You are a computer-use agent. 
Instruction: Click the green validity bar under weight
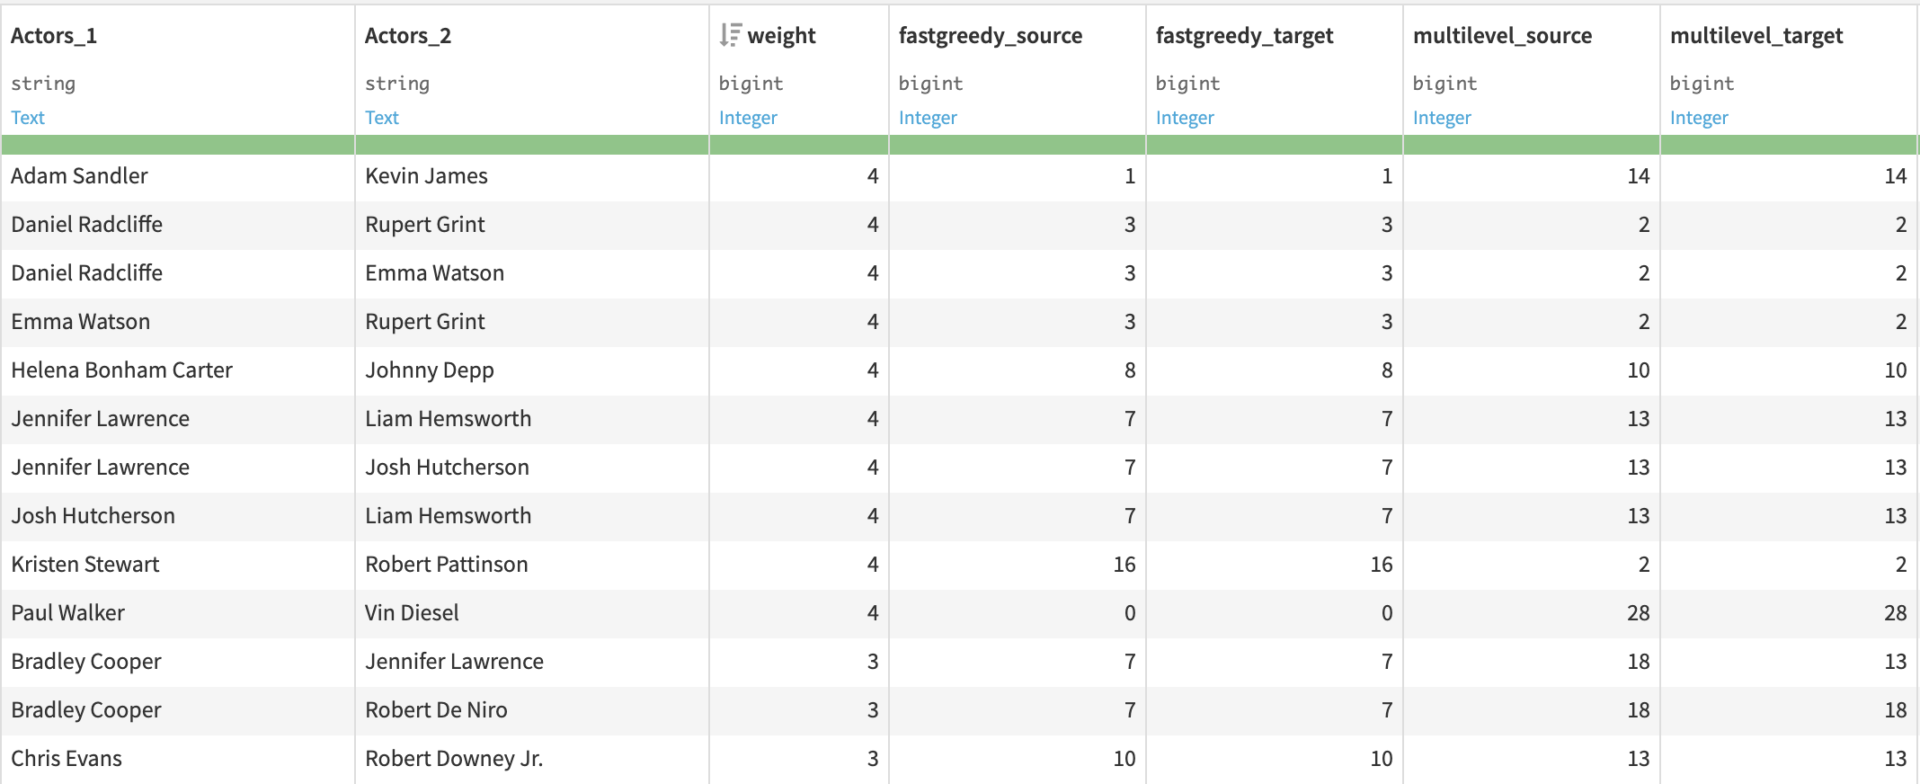pyautogui.click(x=798, y=145)
